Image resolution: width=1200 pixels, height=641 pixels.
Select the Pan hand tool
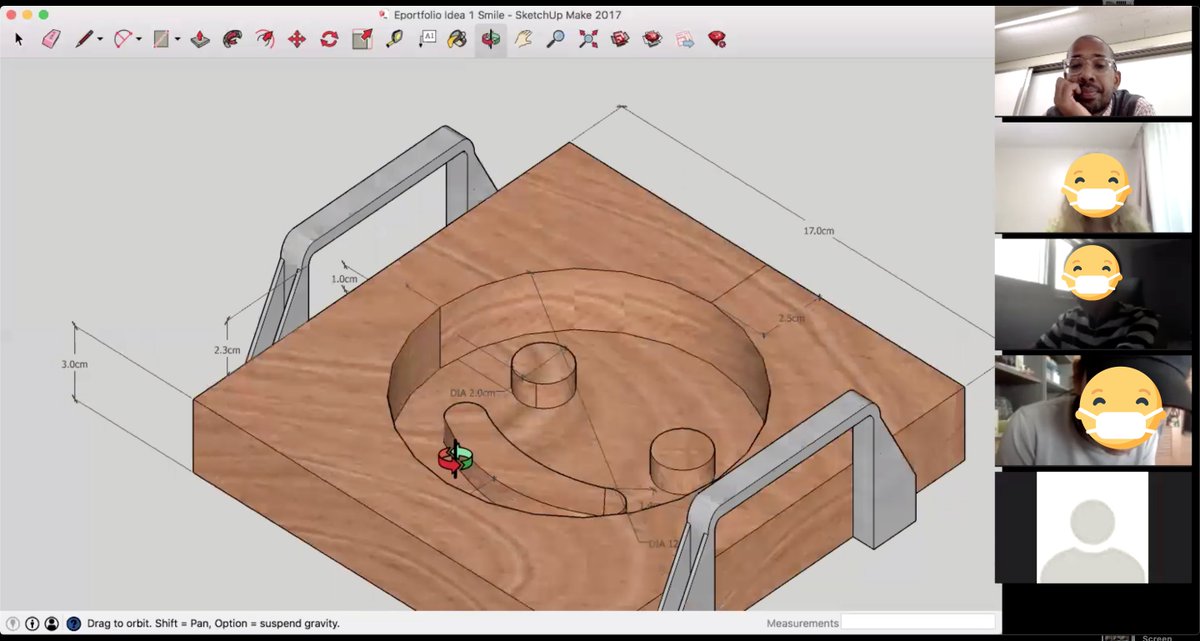tap(523, 39)
